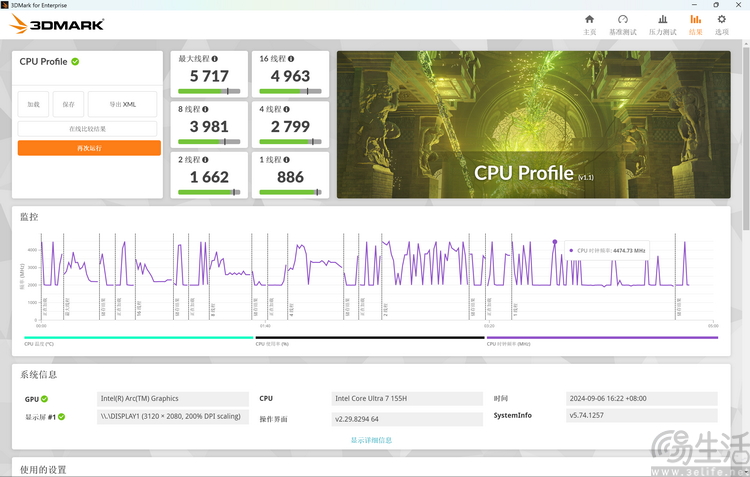Open the Stress Tests bar-chart icon
The image size is (750, 477).
(662, 19)
